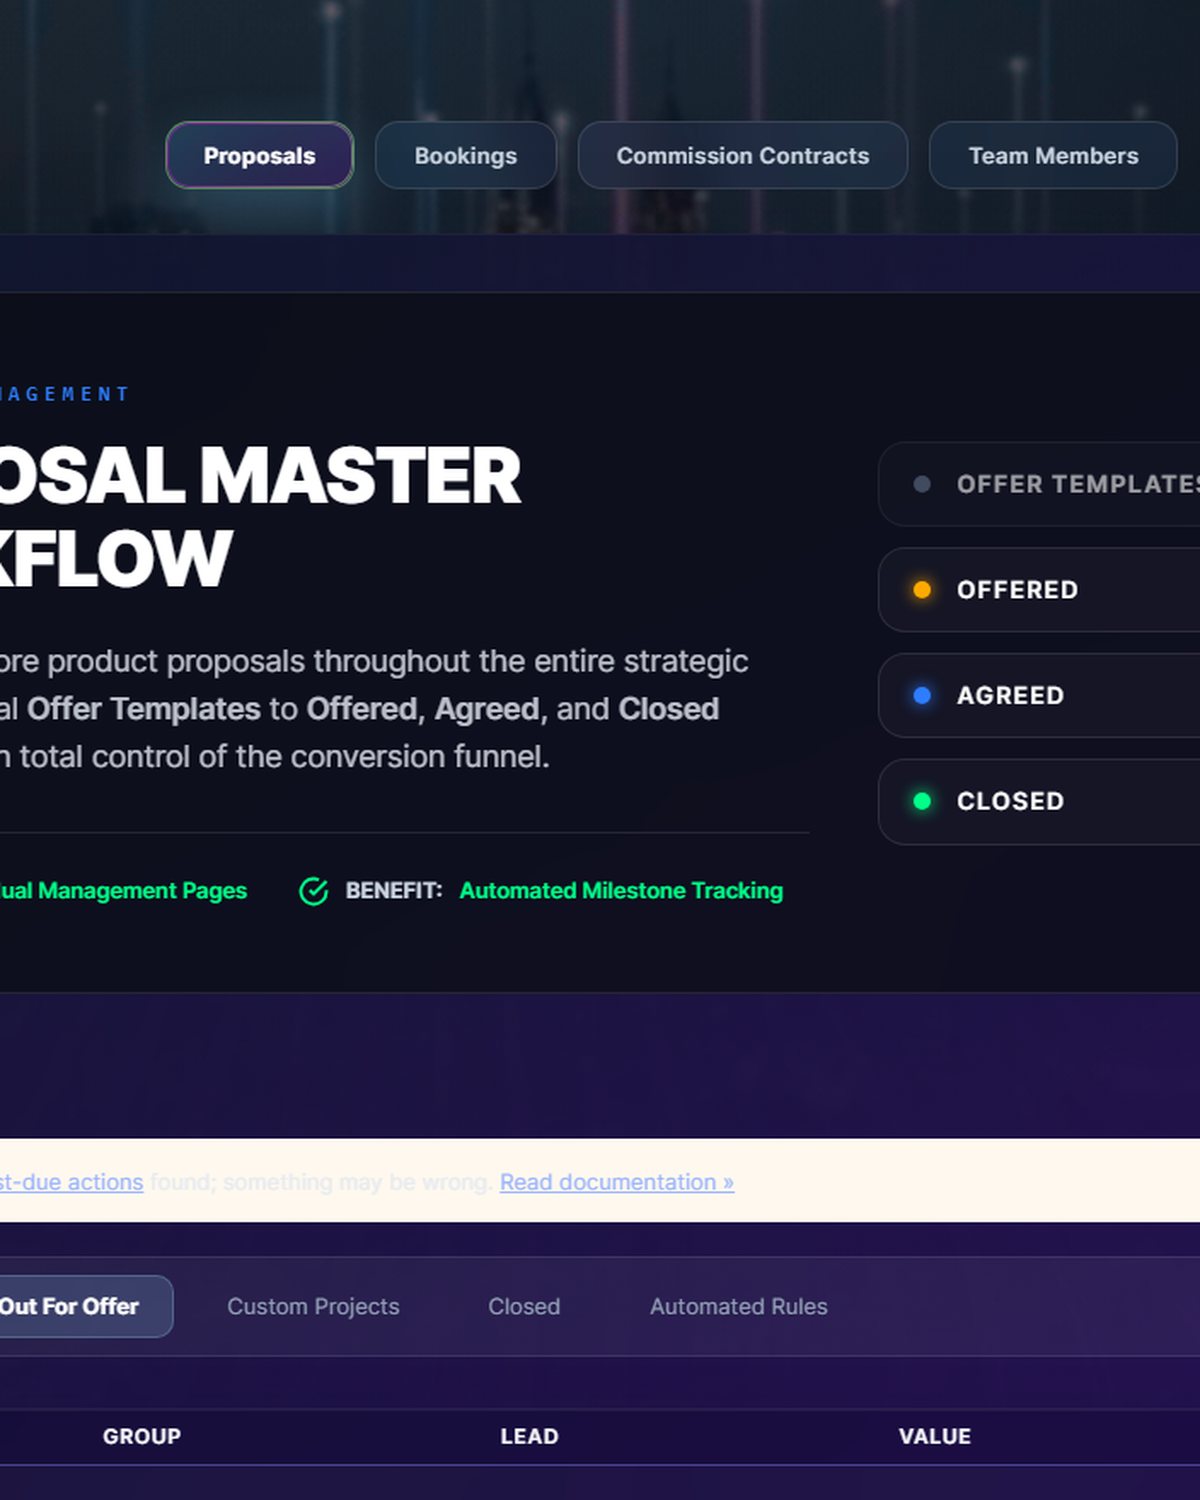The height and width of the screenshot is (1500, 1200).
Task: Click the GROUP column header
Action: click(x=142, y=1436)
